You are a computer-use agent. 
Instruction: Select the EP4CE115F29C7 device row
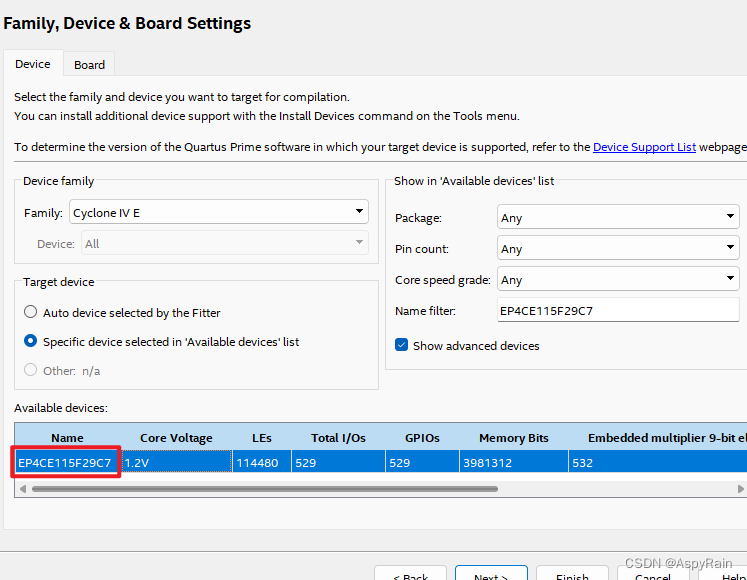pyautogui.click(x=381, y=462)
